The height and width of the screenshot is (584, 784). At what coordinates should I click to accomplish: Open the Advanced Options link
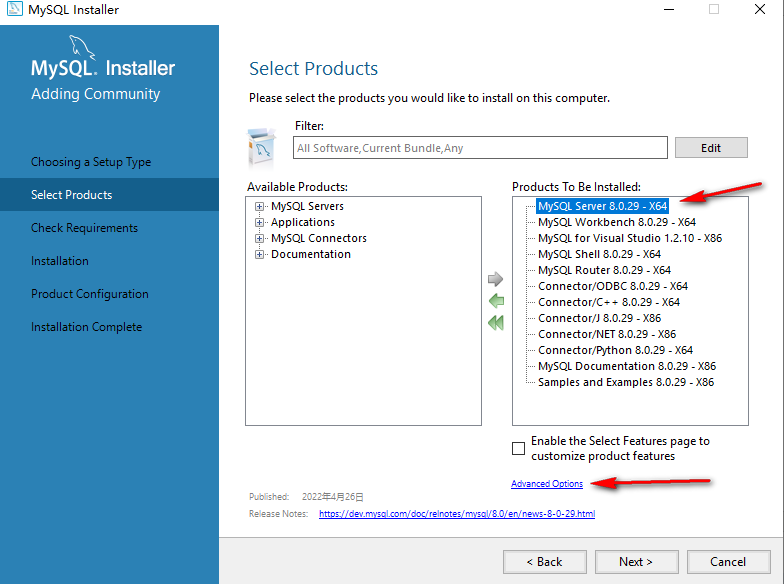pos(547,484)
